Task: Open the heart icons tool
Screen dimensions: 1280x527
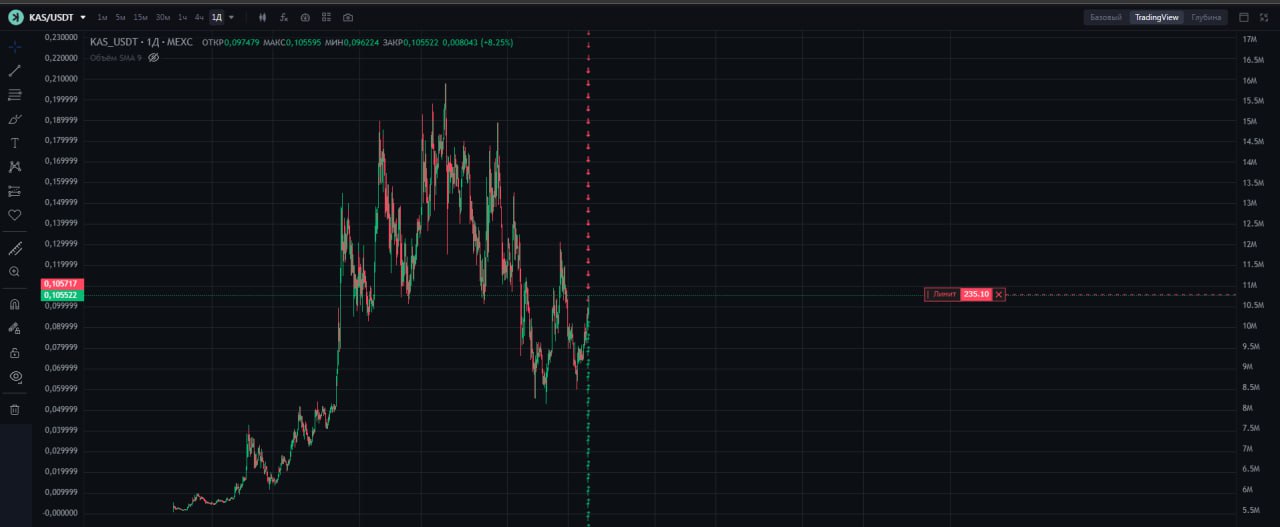Action: [14, 215]
